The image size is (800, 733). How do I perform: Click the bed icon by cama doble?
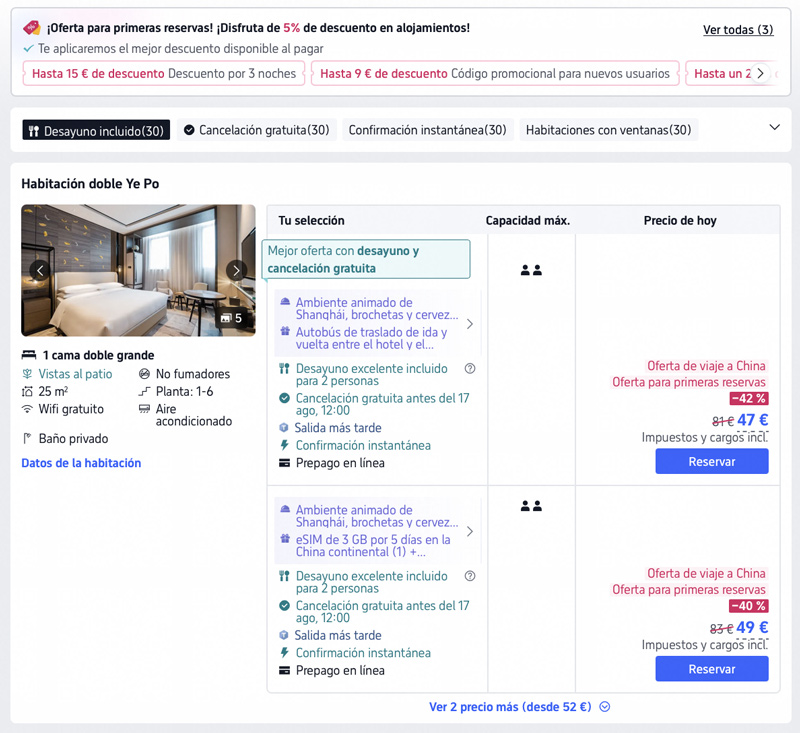(x=29, y=355)
